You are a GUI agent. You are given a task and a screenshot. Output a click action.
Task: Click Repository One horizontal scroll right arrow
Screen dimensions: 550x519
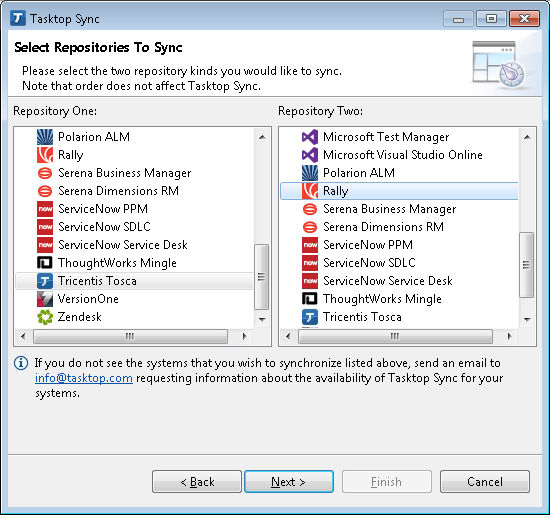pos(244,337)
